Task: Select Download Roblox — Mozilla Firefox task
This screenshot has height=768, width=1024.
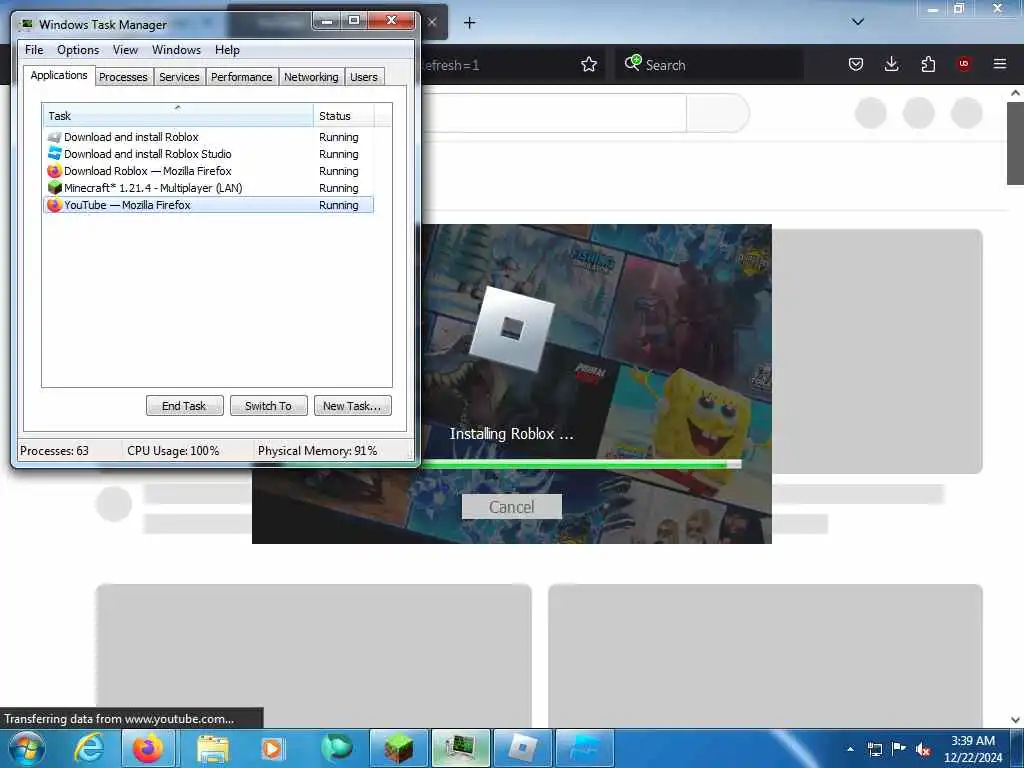Action: point(208,171)
